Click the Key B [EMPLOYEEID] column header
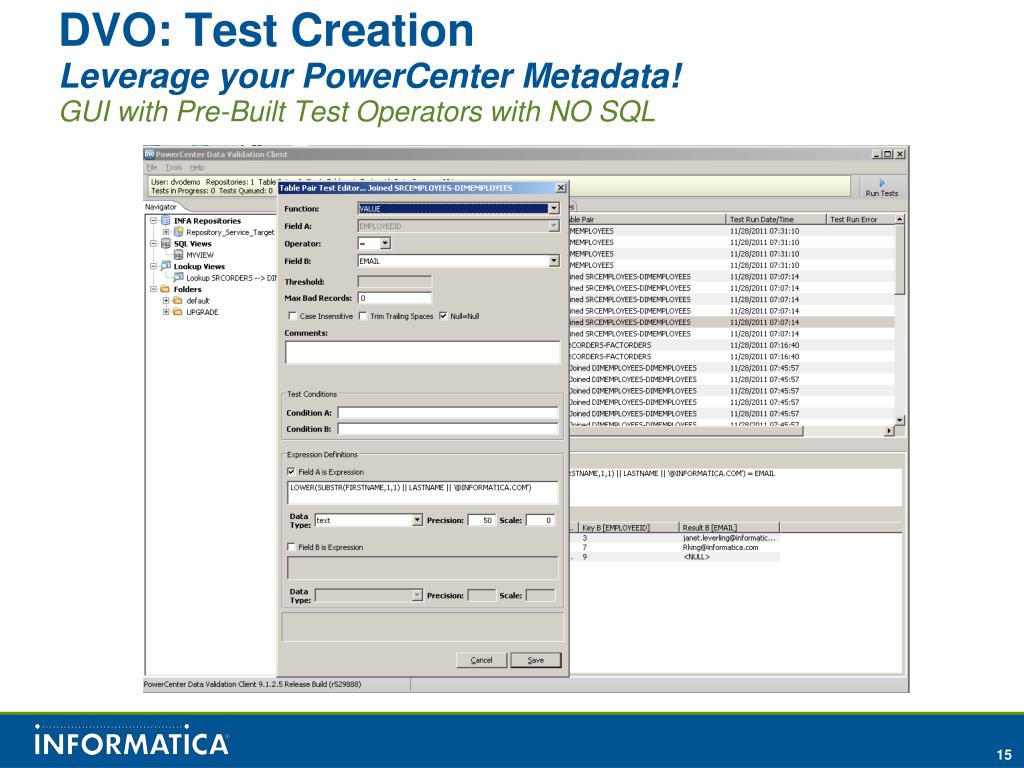Screen dimensions: 1024x768 pos(628,527)
